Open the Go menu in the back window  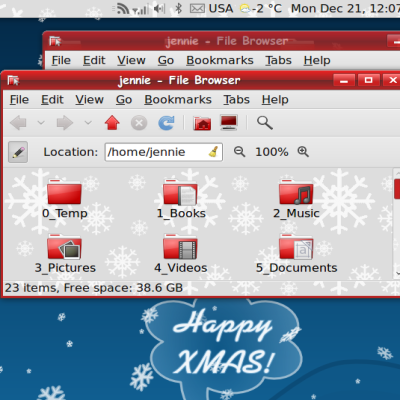(166, 60)
